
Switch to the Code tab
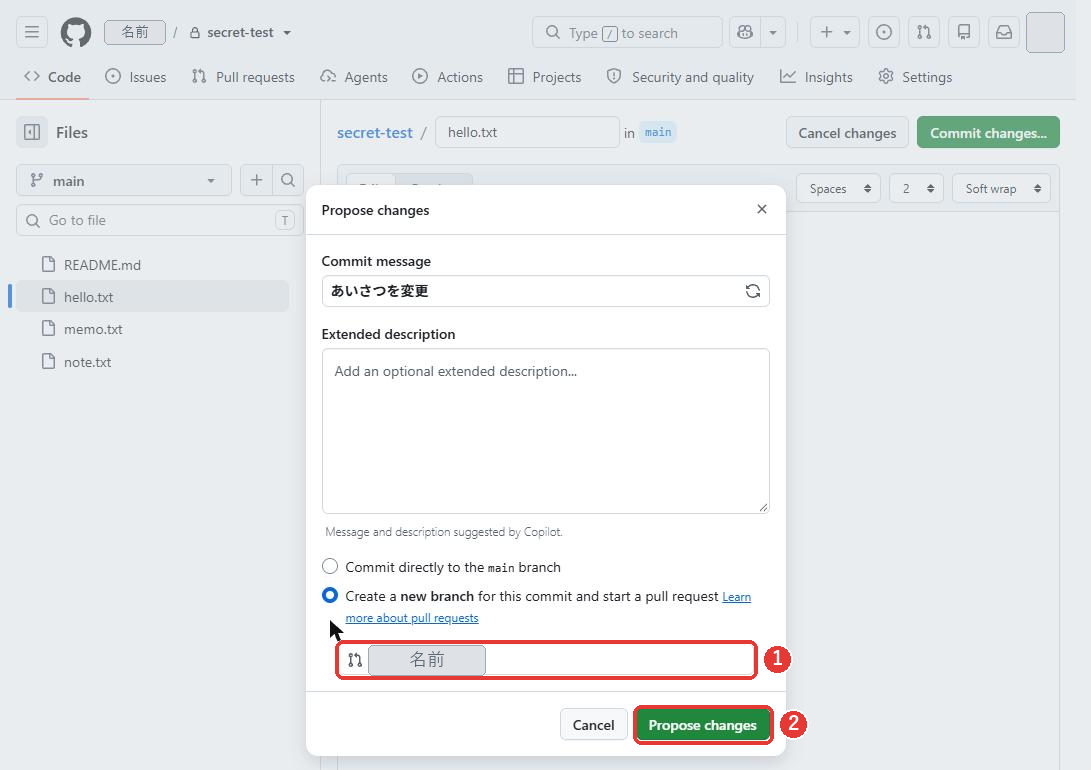coord(53,77)
